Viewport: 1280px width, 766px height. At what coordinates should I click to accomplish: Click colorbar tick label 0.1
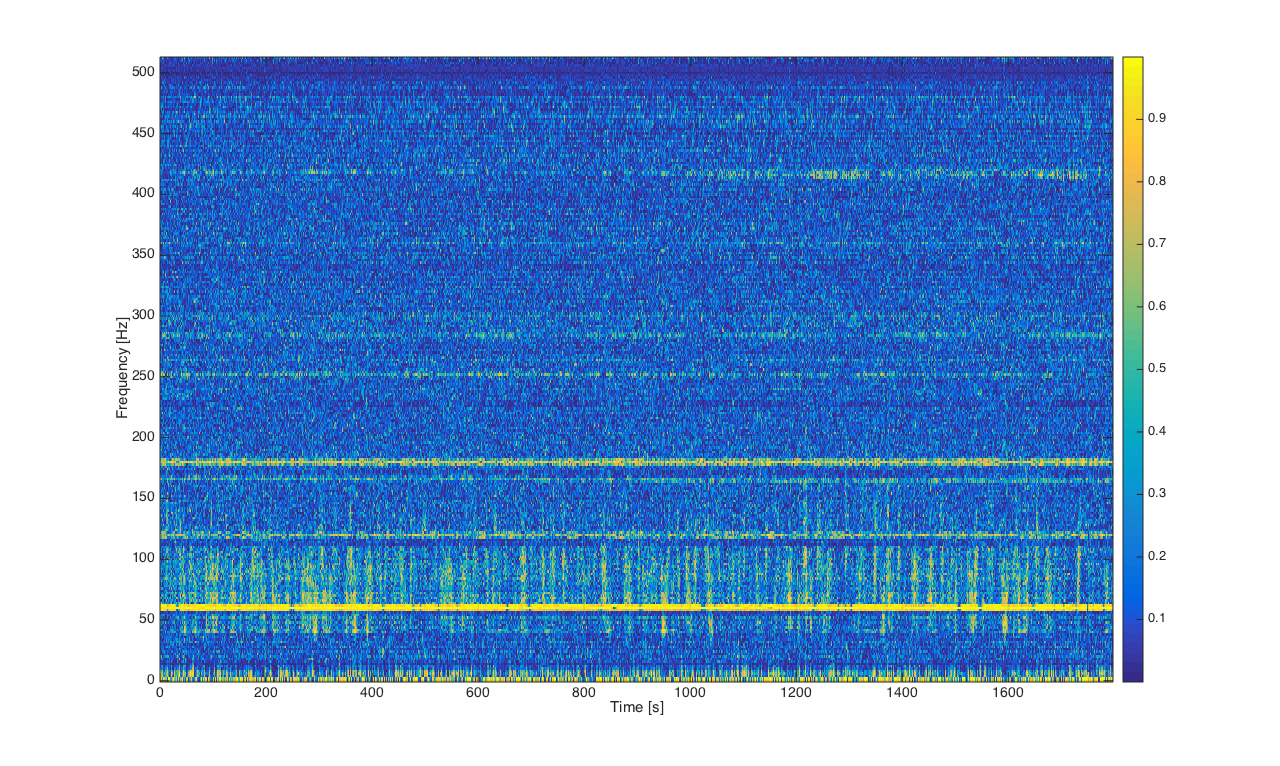pyautogui.click(x=1158, y=618)
